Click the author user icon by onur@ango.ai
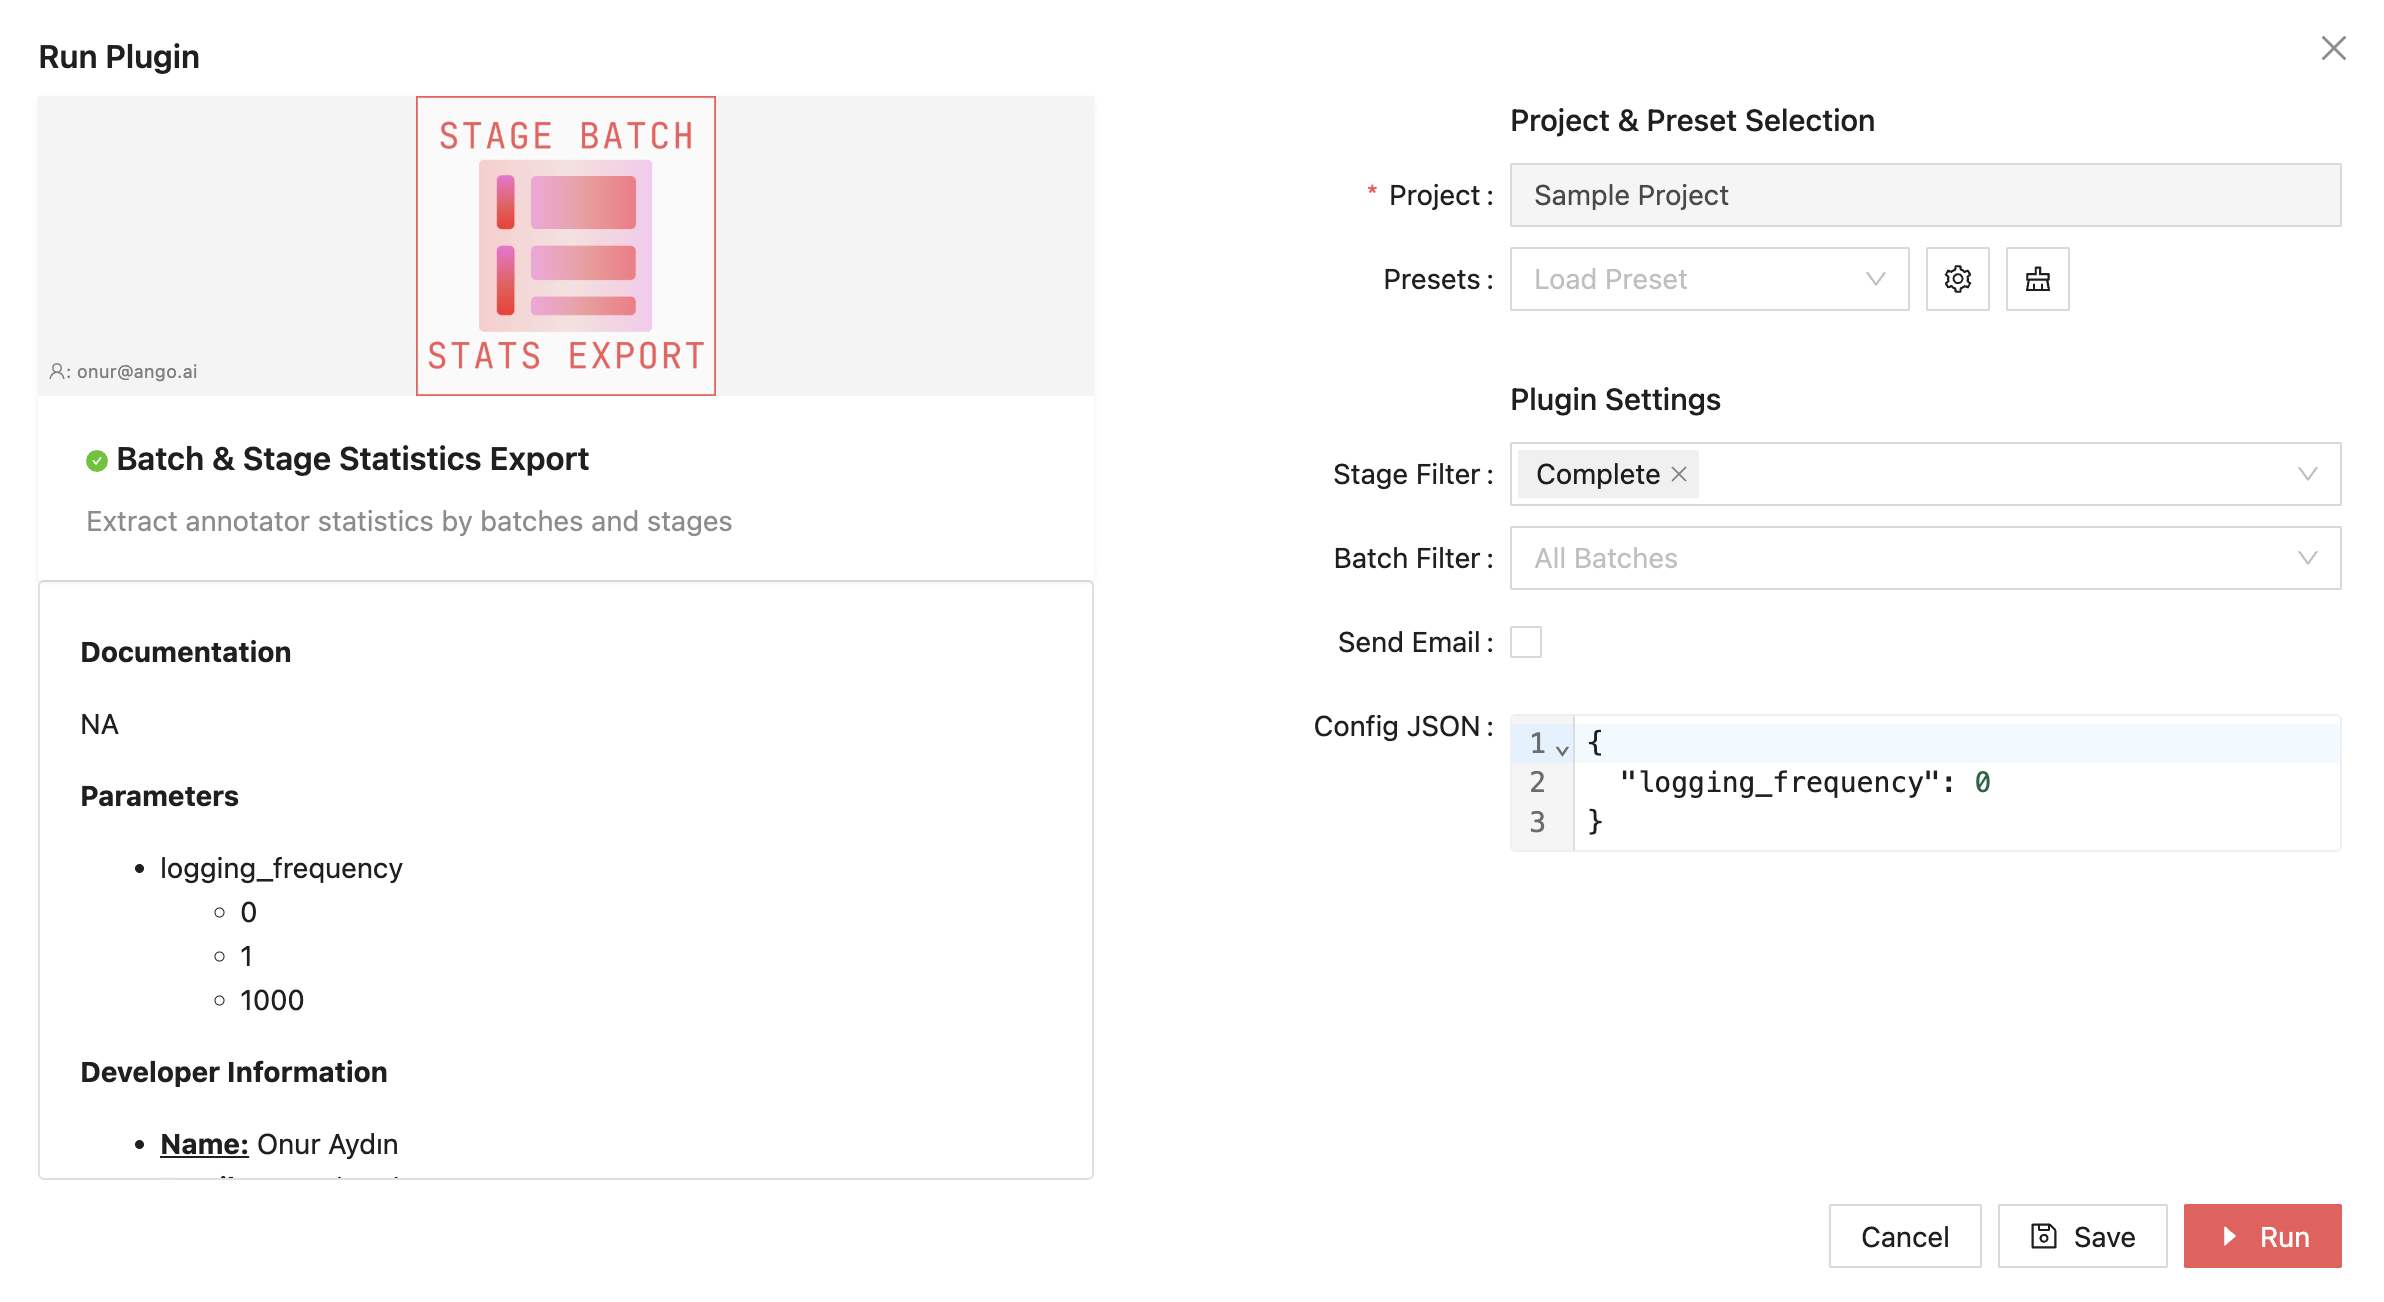2384x1302 pixels. tap(57, 371)
